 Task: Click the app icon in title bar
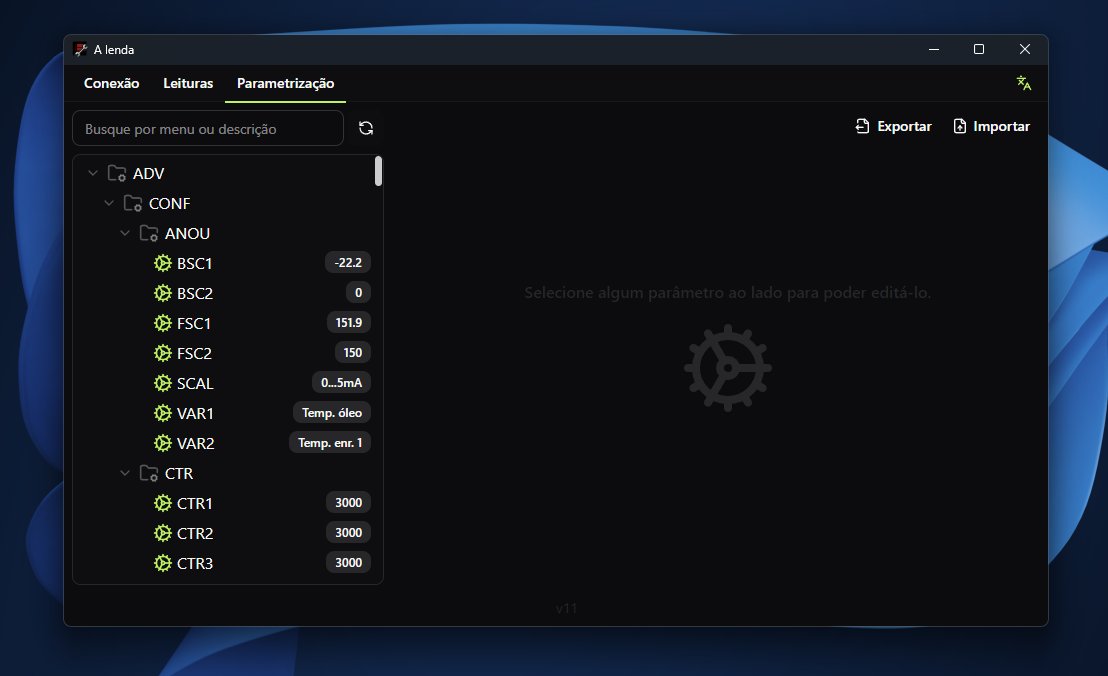[81, 49]
